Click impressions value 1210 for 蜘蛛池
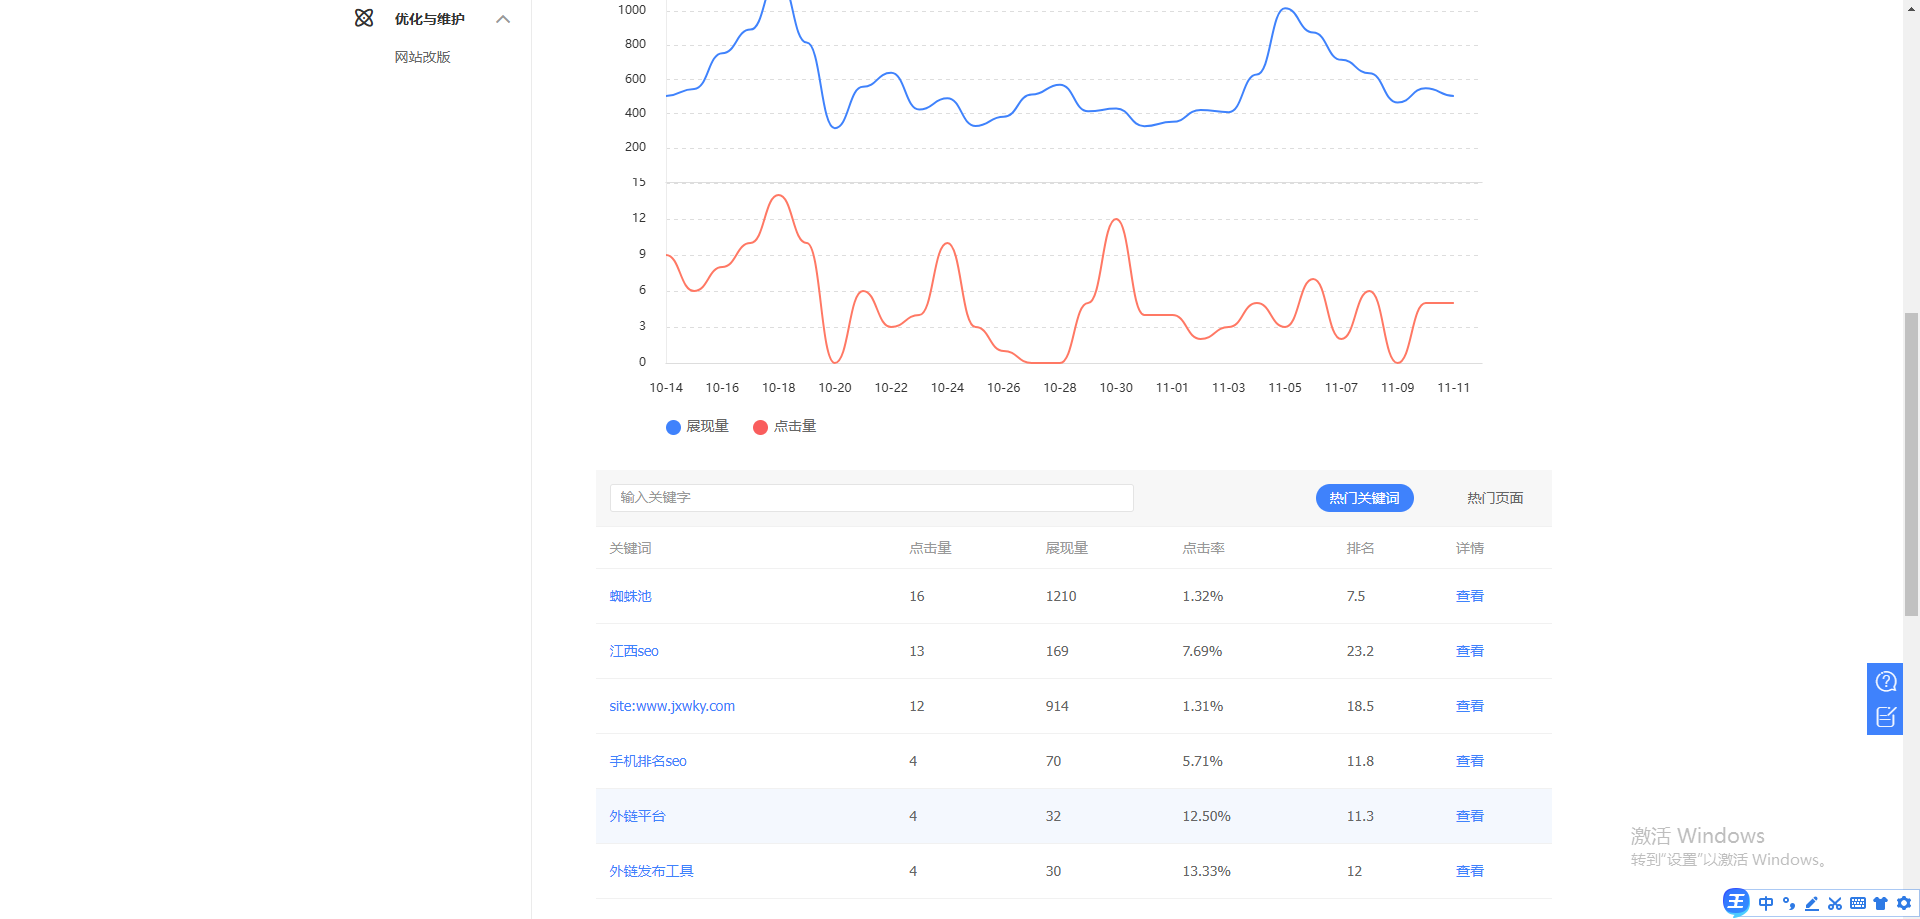 [1061, 596]
